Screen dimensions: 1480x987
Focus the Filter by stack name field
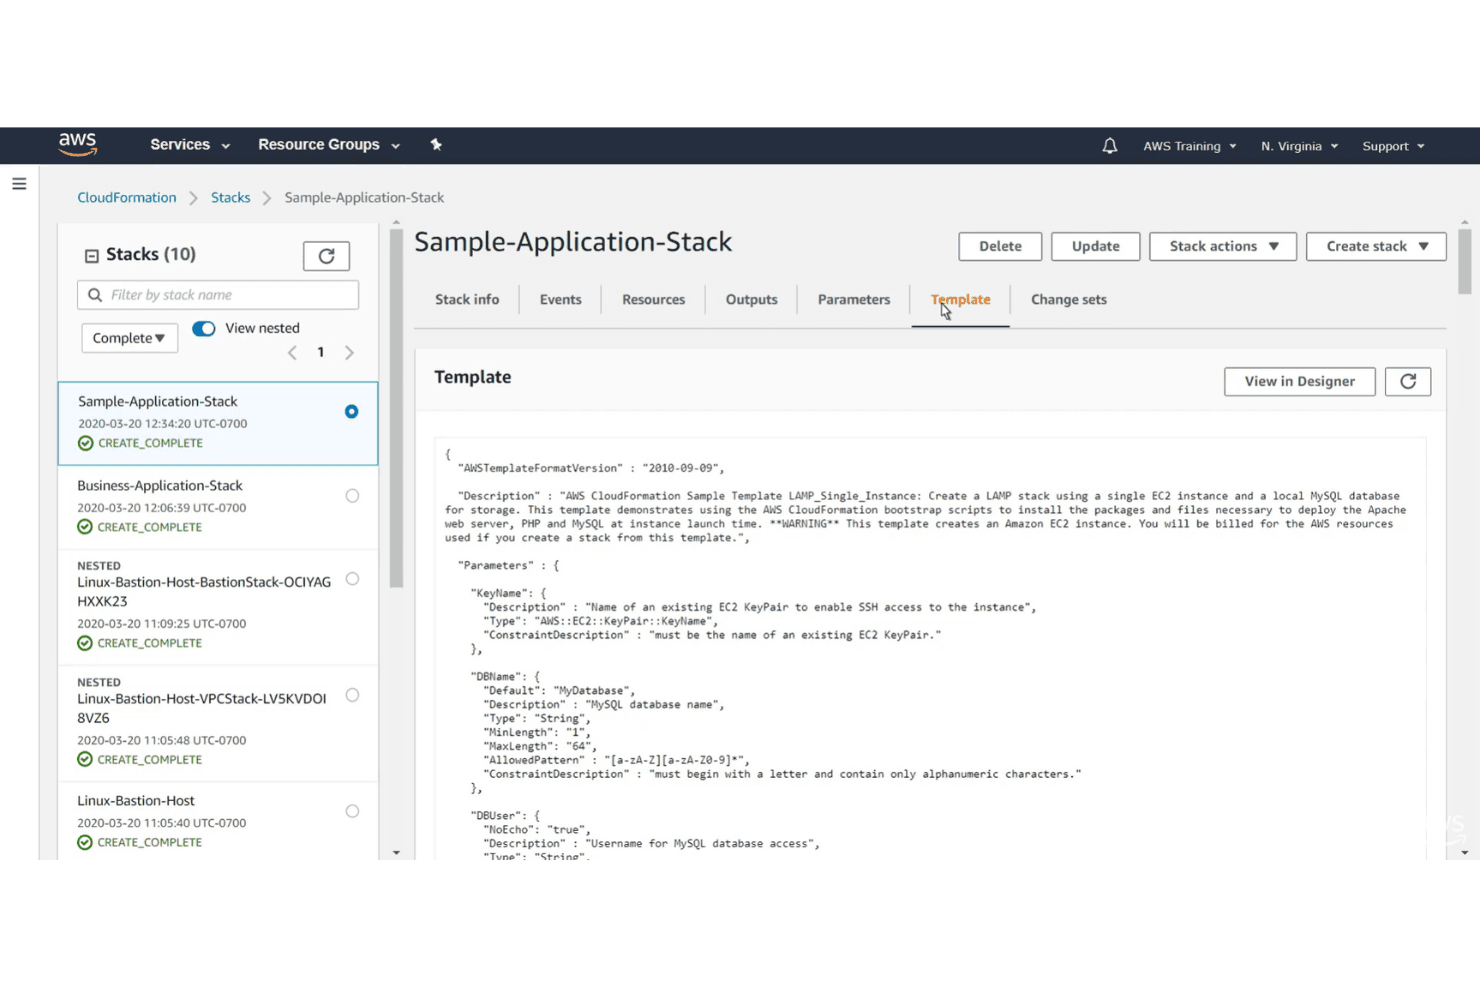(218, 295)
